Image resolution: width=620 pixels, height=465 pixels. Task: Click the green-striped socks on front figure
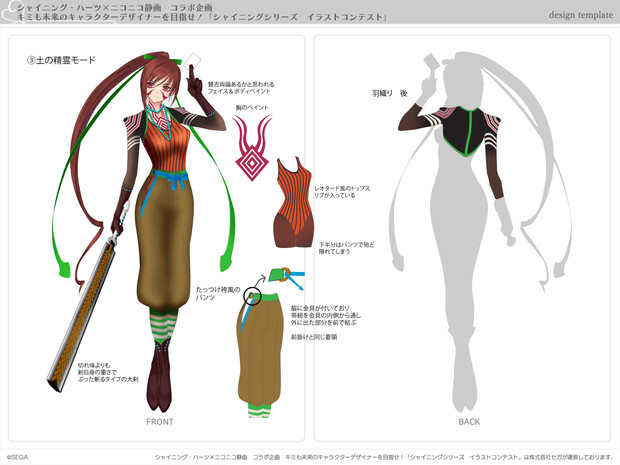[x=163, y=325]
